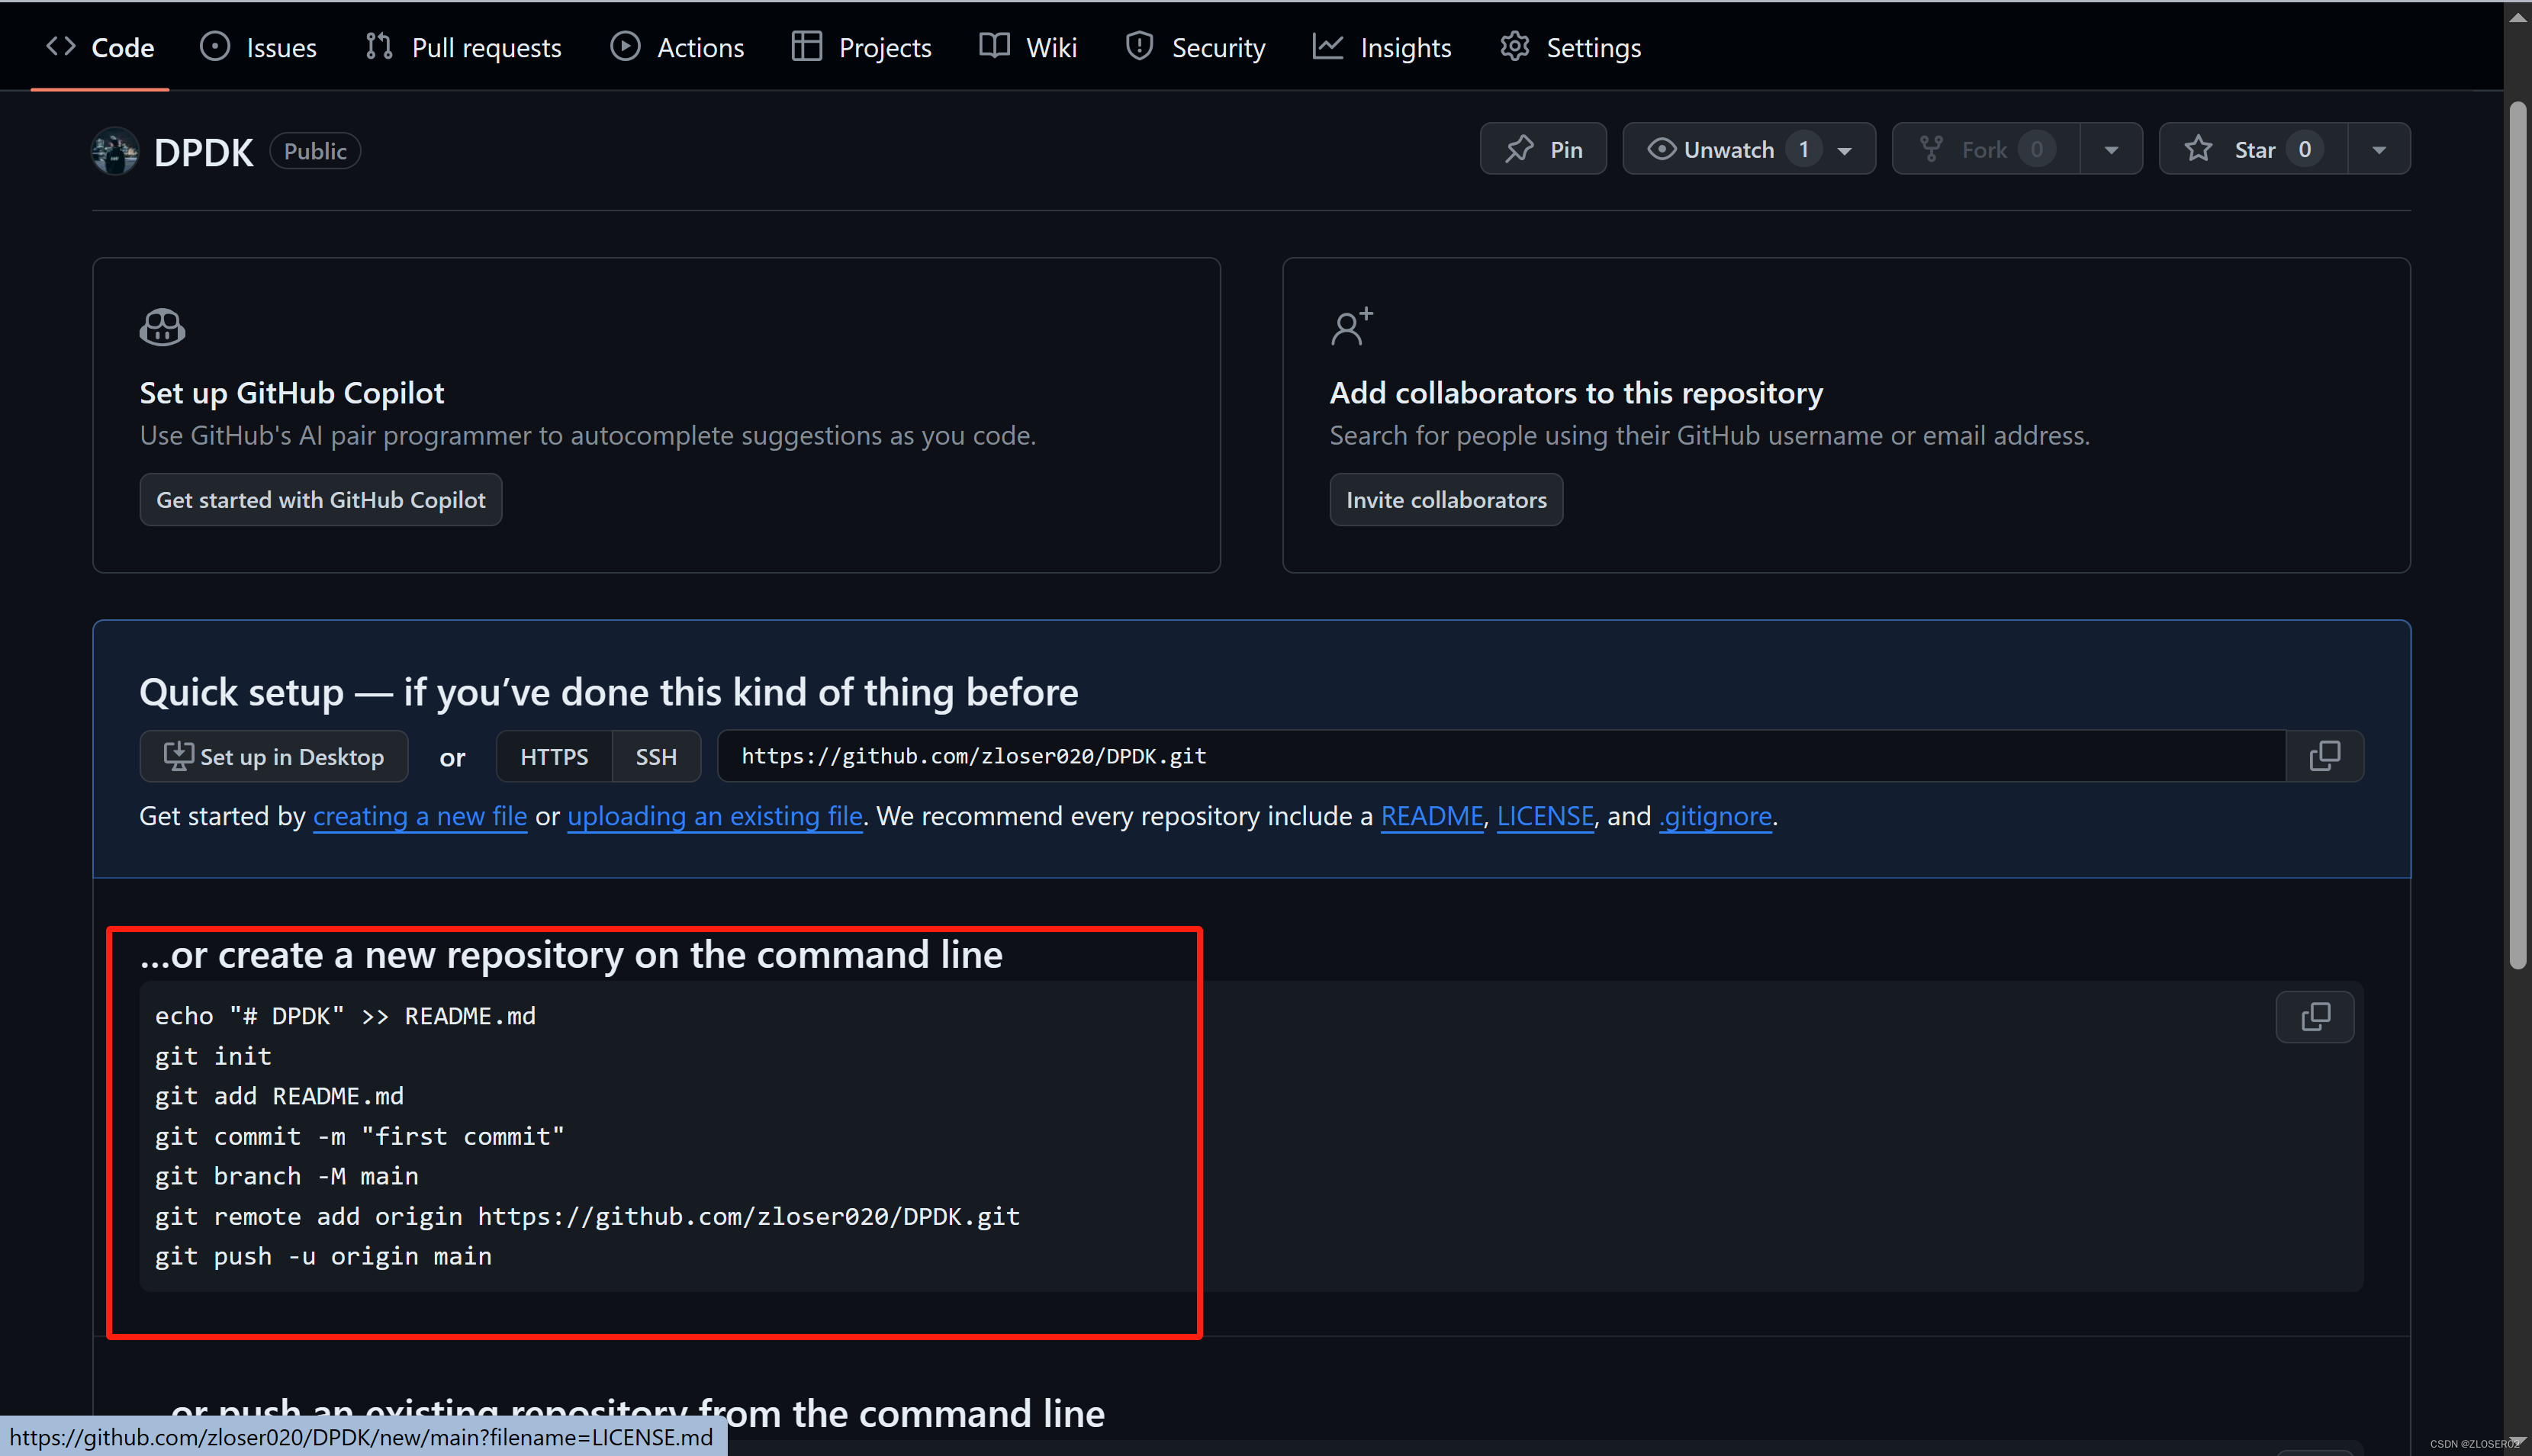Select the SSH clone option
This screenshot has height=1456, width=2532.
click(656, 756)
